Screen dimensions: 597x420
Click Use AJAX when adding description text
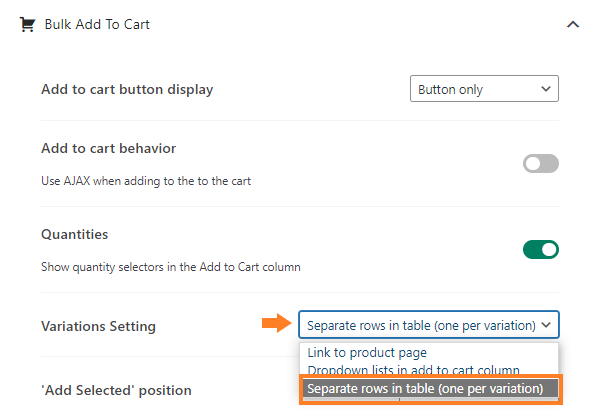pyautogui.click(x=146, y=181)
